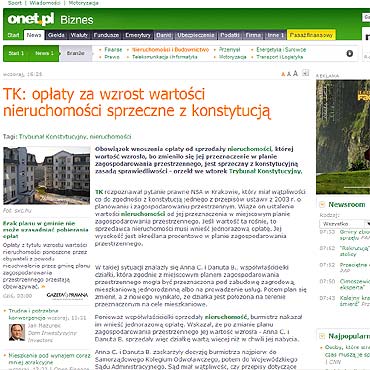Click the article headline 'TK: opłaty za wzrost'
This screenshot has height=370, width=370.
tap(137, 103)
